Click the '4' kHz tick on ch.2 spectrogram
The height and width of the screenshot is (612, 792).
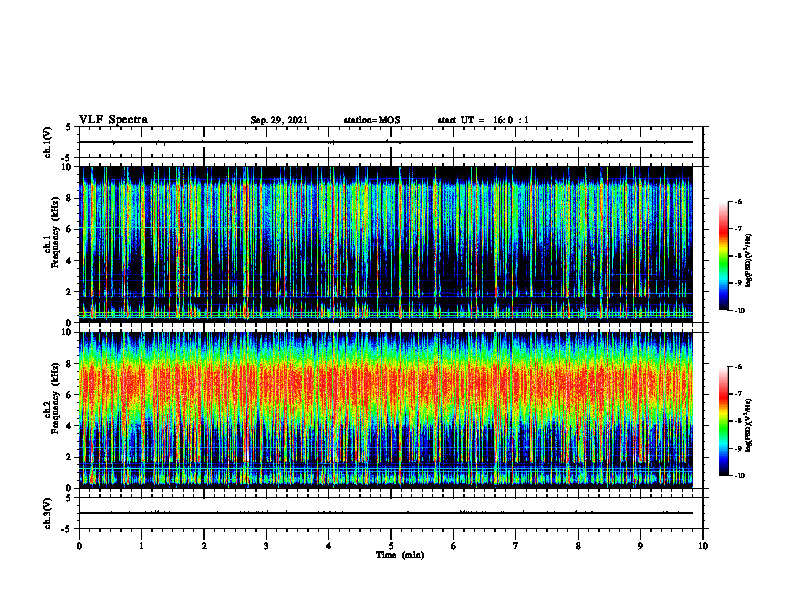(69, 426)
